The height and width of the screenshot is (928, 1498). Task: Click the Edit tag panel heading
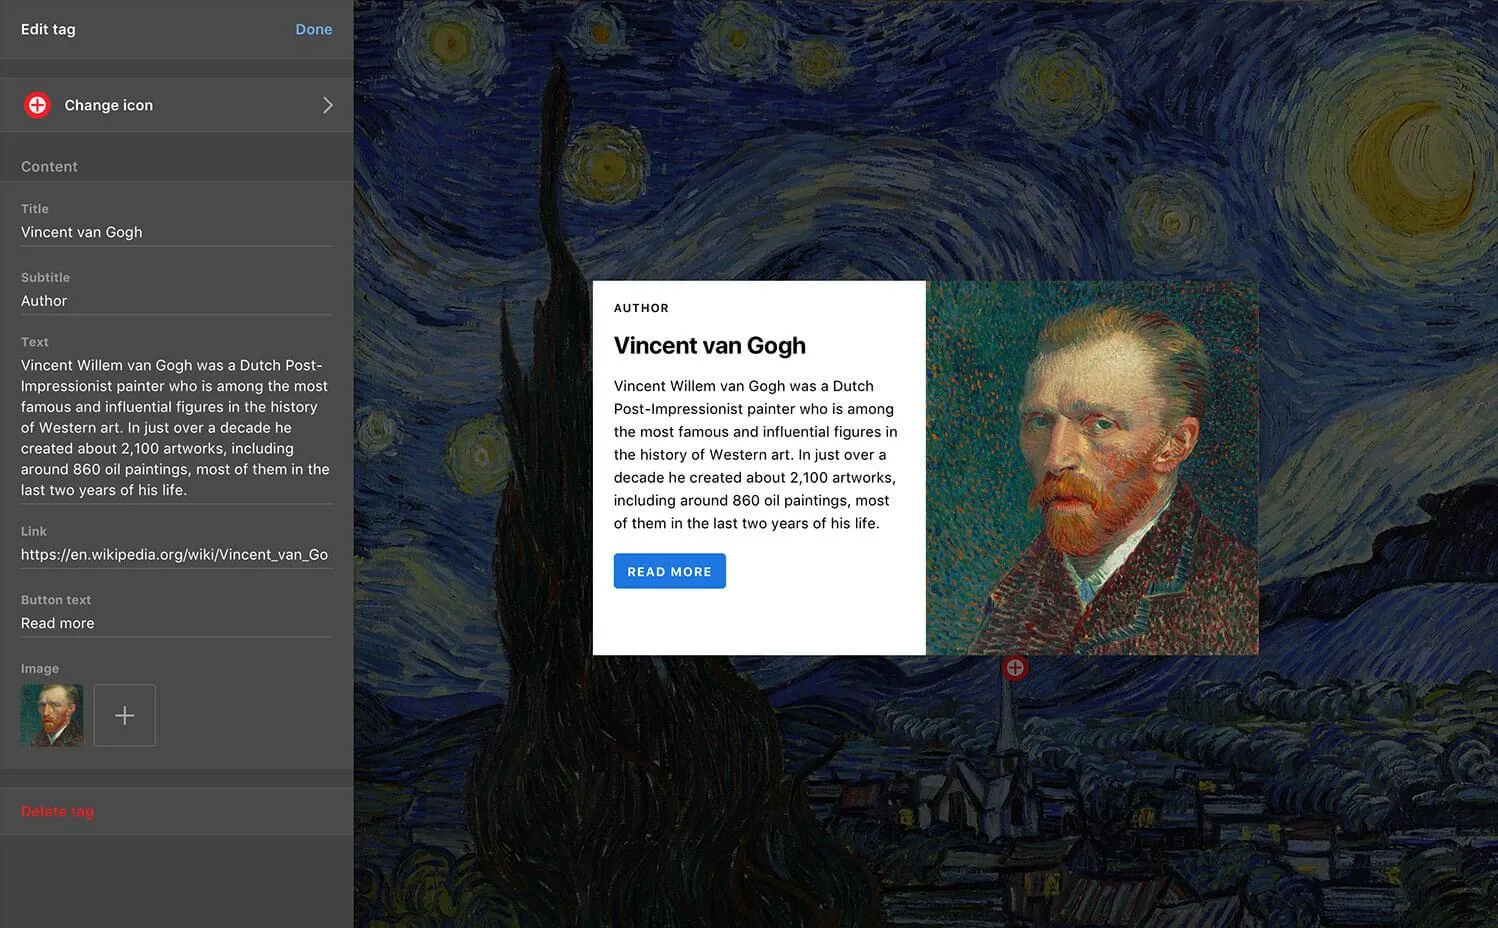(48, 29)
